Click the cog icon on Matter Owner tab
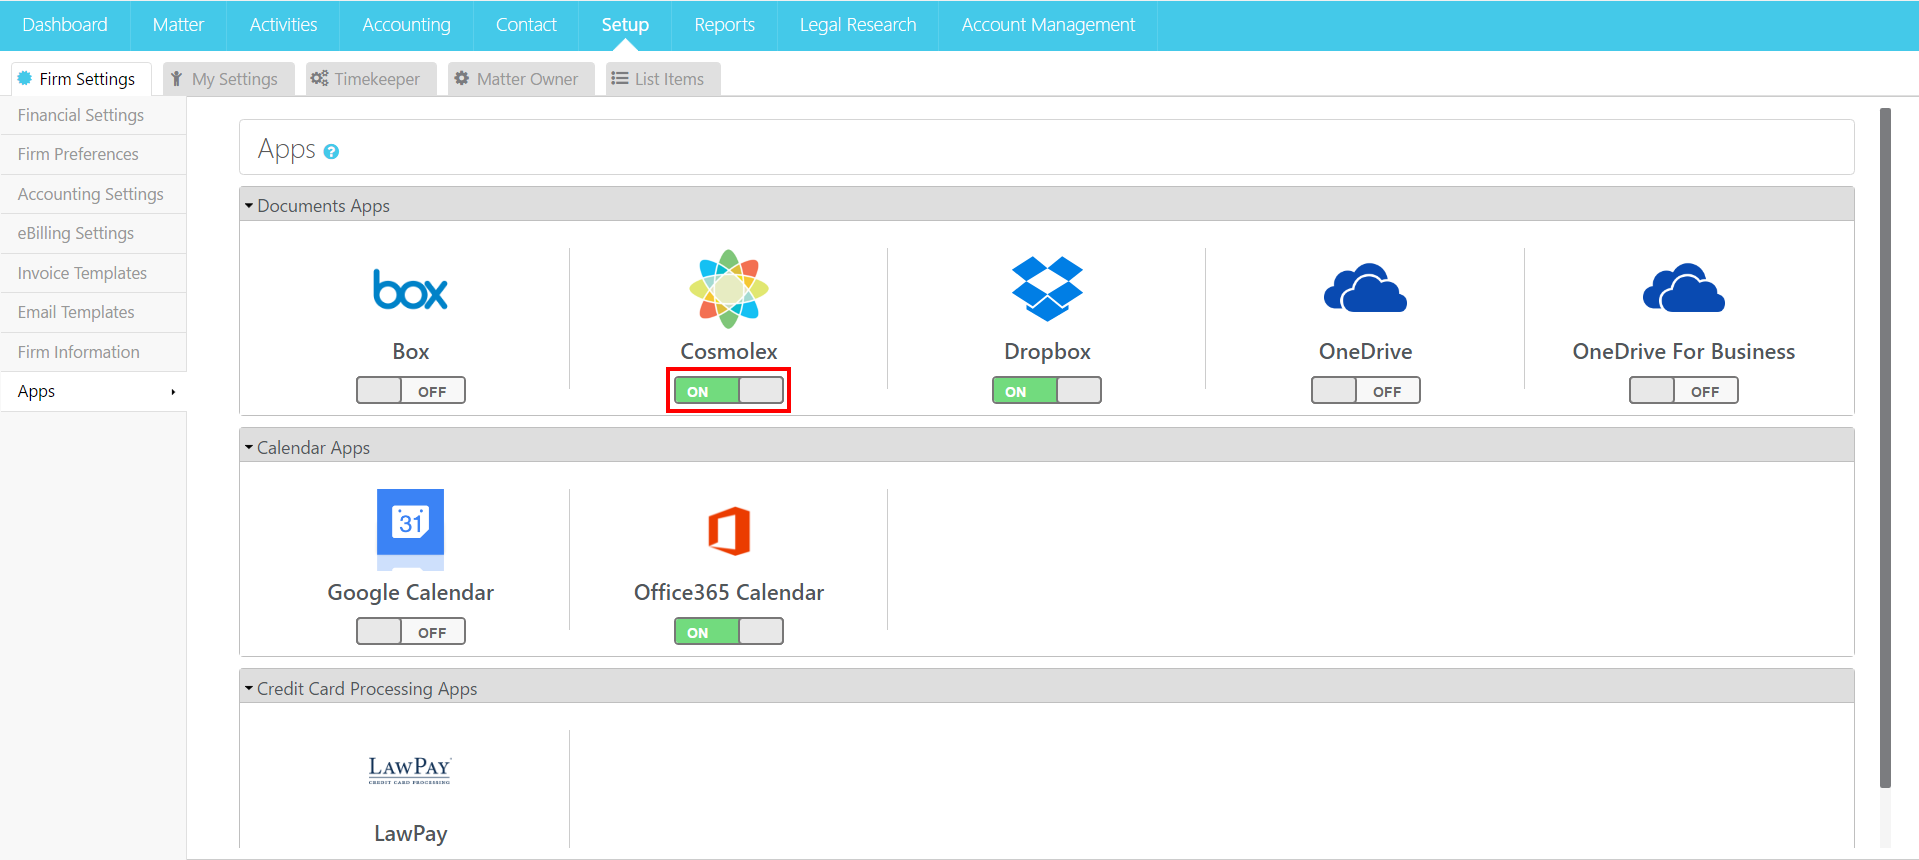 461,78
